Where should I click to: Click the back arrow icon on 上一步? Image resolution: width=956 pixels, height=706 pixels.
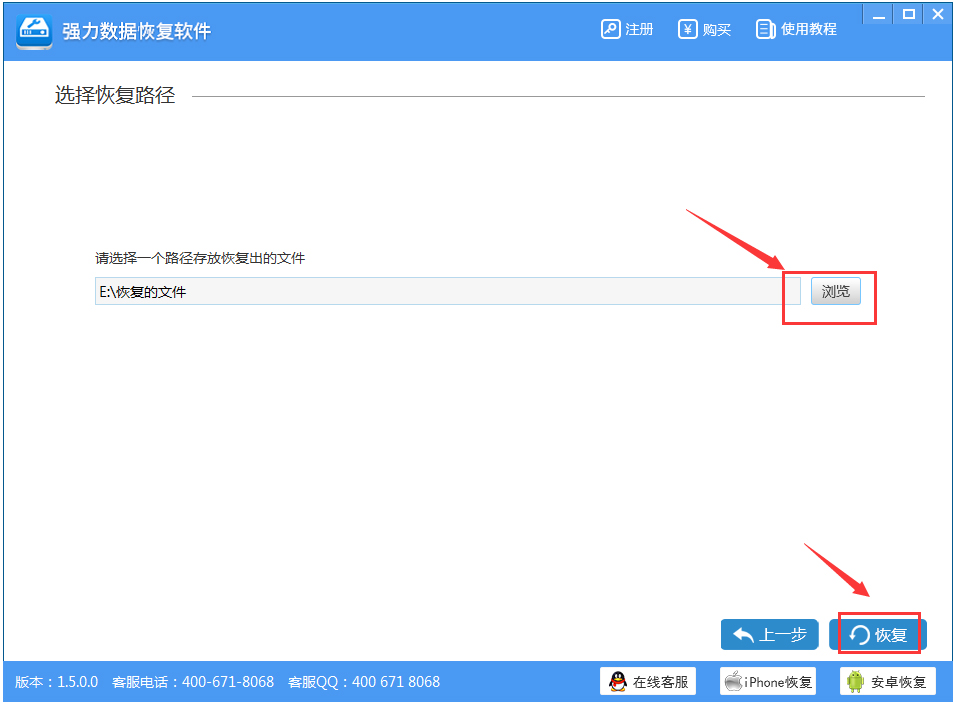742,634
